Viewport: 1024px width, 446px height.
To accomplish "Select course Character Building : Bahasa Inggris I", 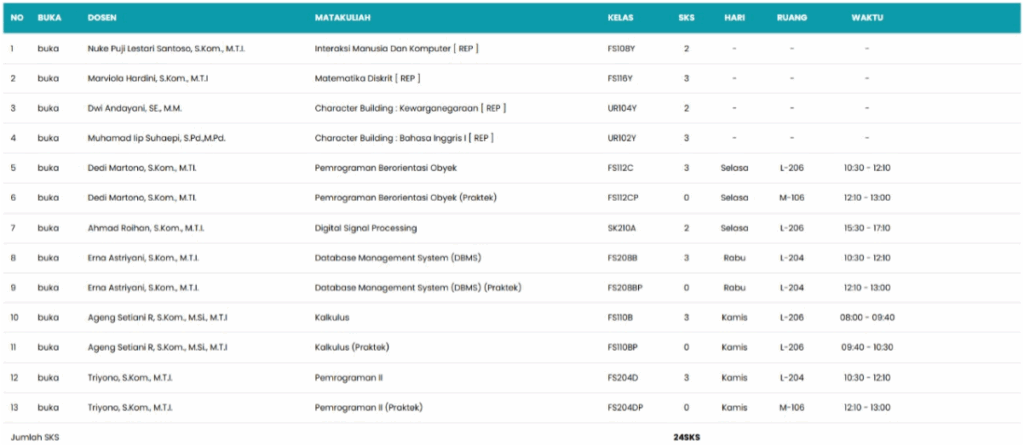I will point(404,138).
